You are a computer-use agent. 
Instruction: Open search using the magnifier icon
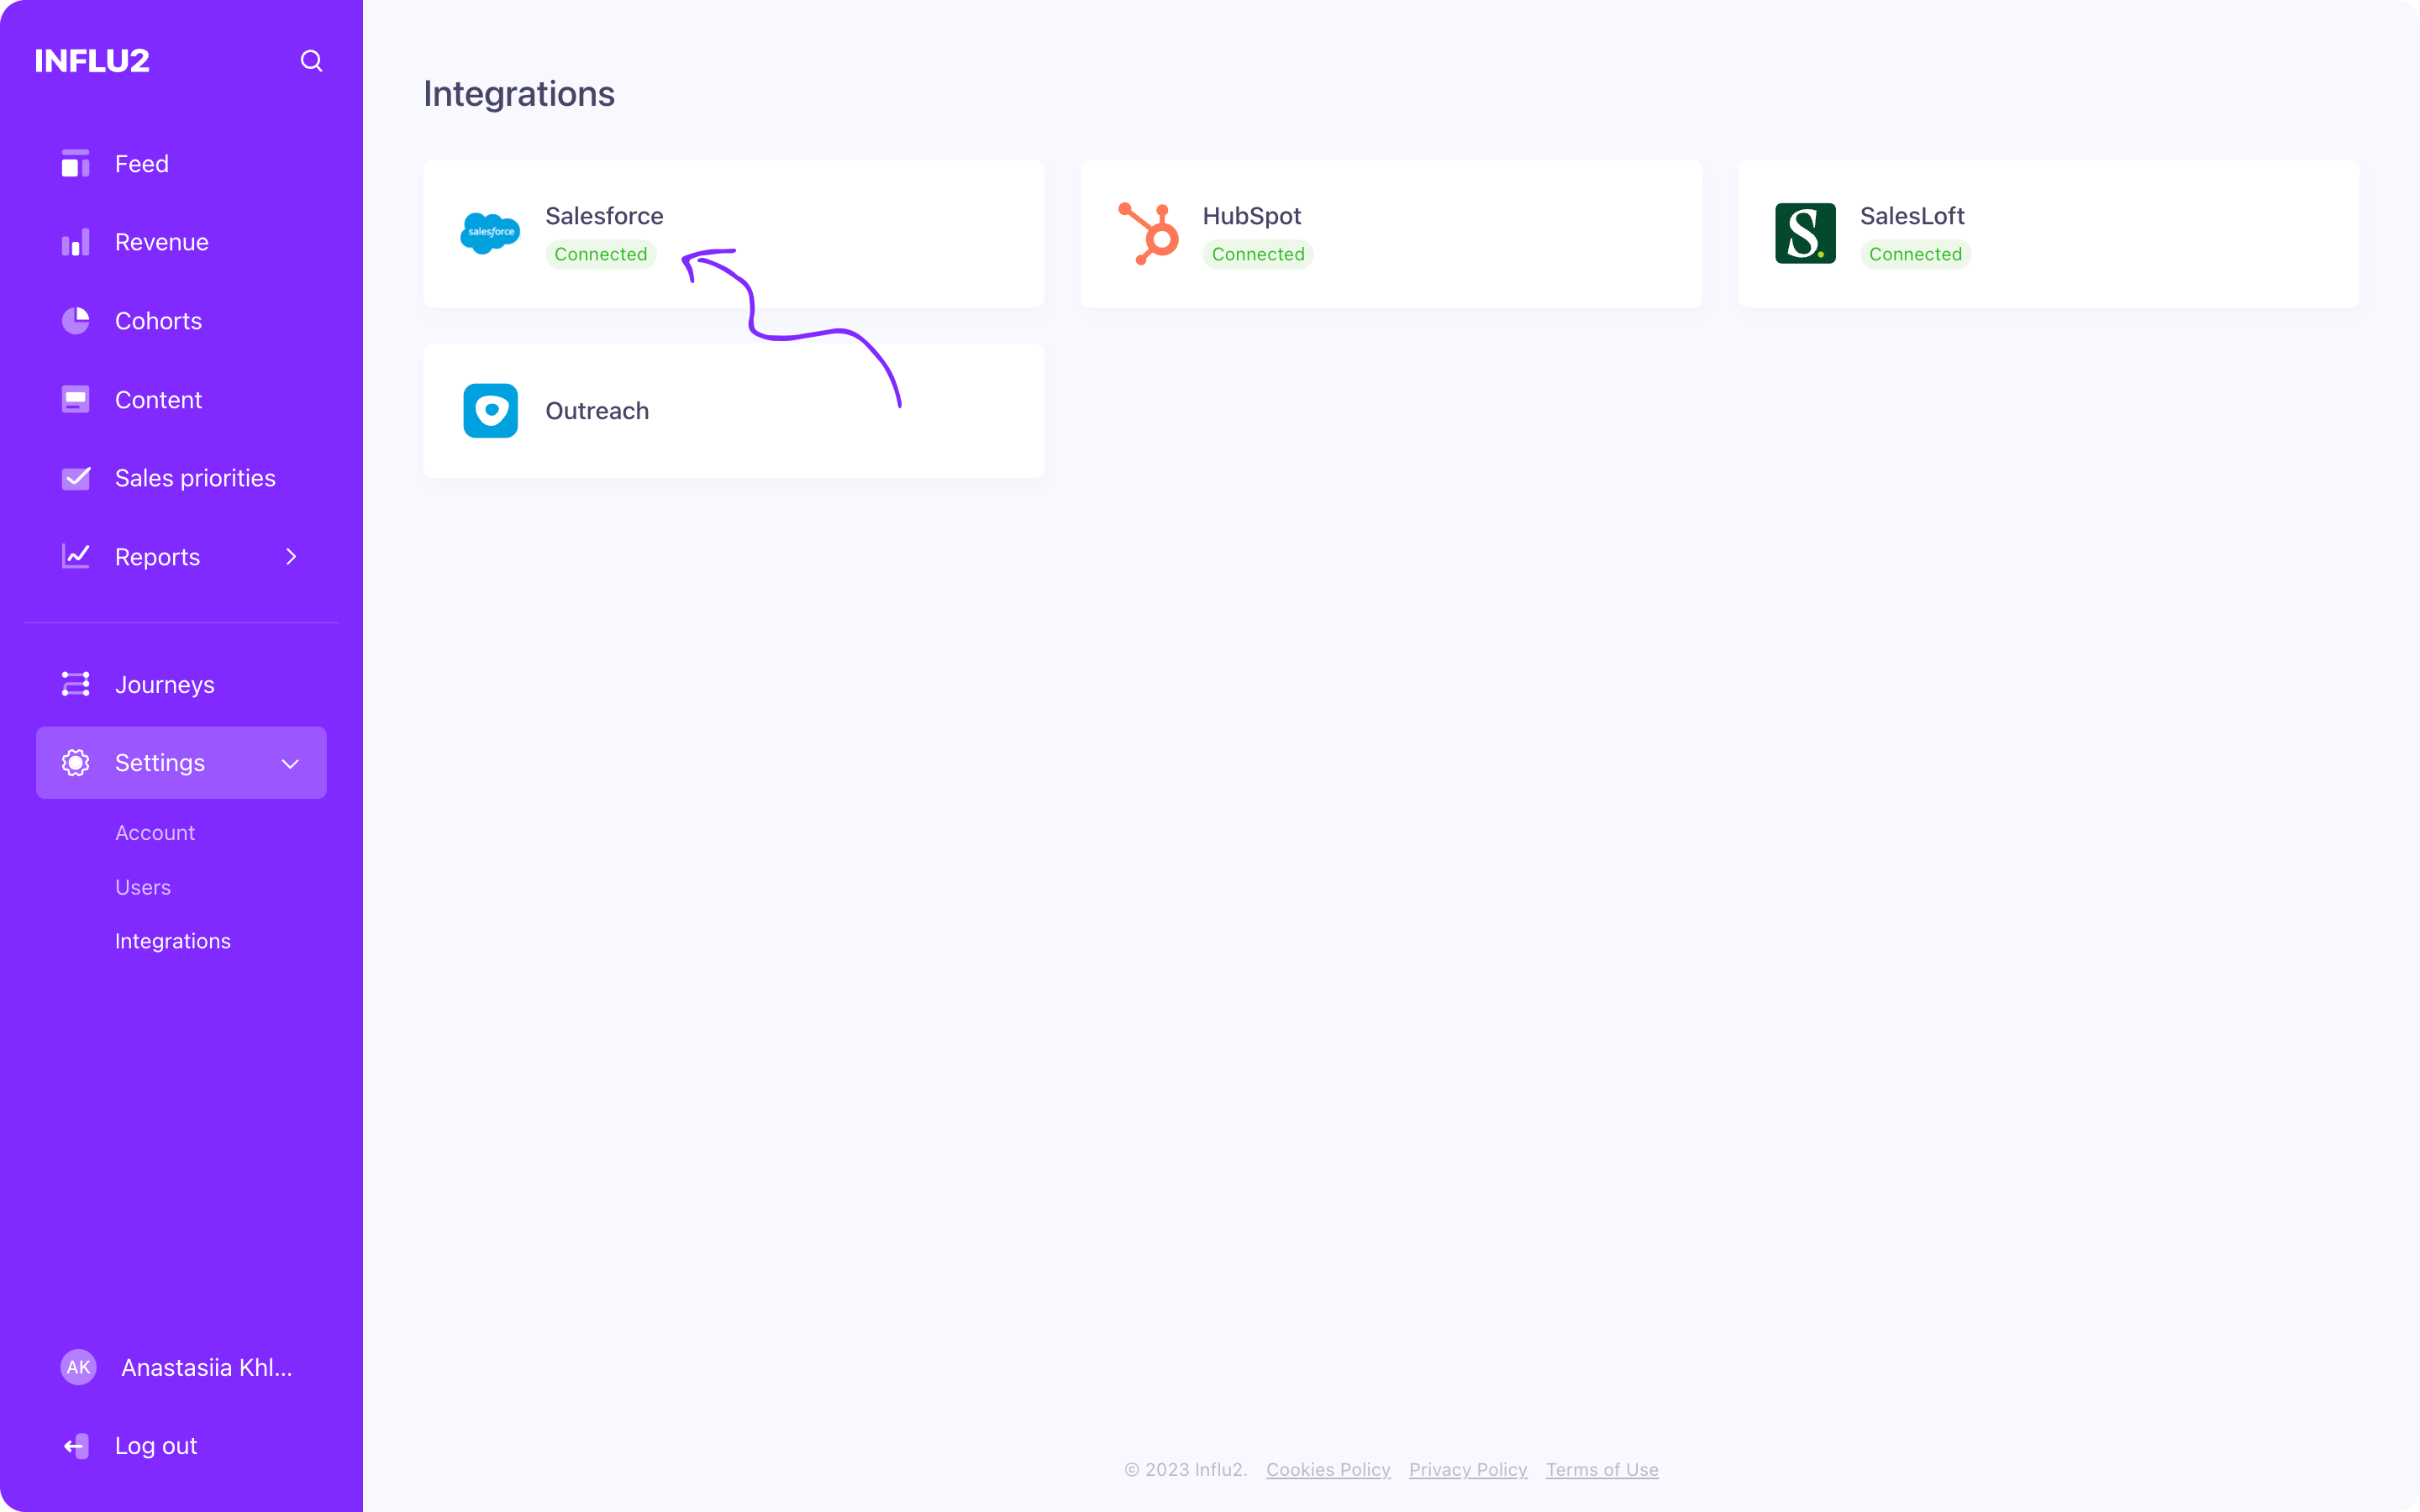pos(311,61)
